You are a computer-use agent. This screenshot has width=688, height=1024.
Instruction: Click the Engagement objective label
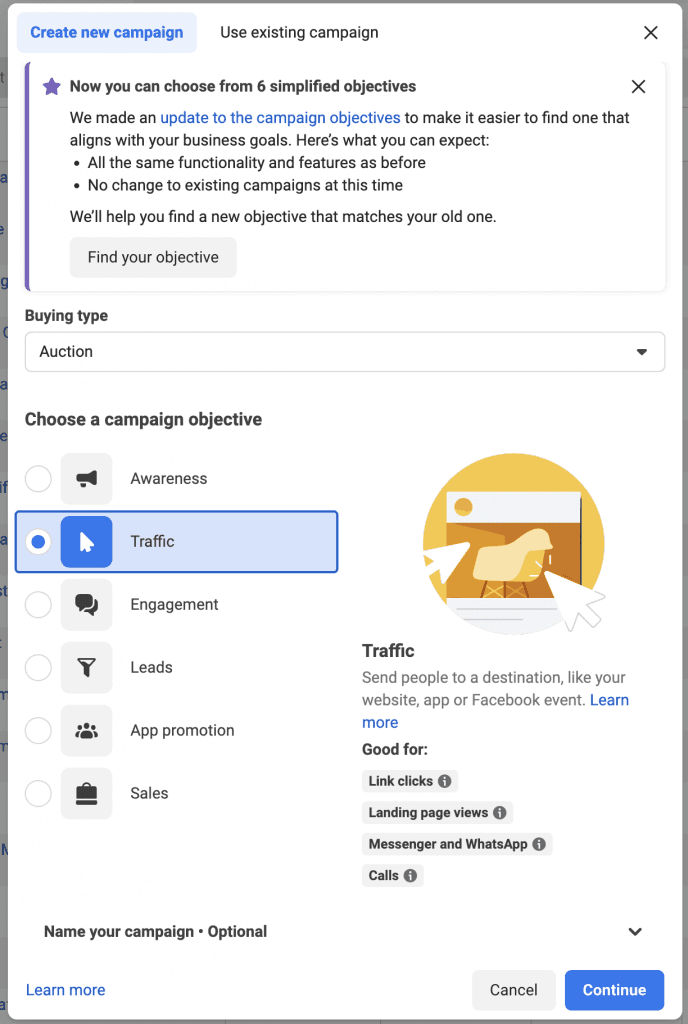click(174, 605)
